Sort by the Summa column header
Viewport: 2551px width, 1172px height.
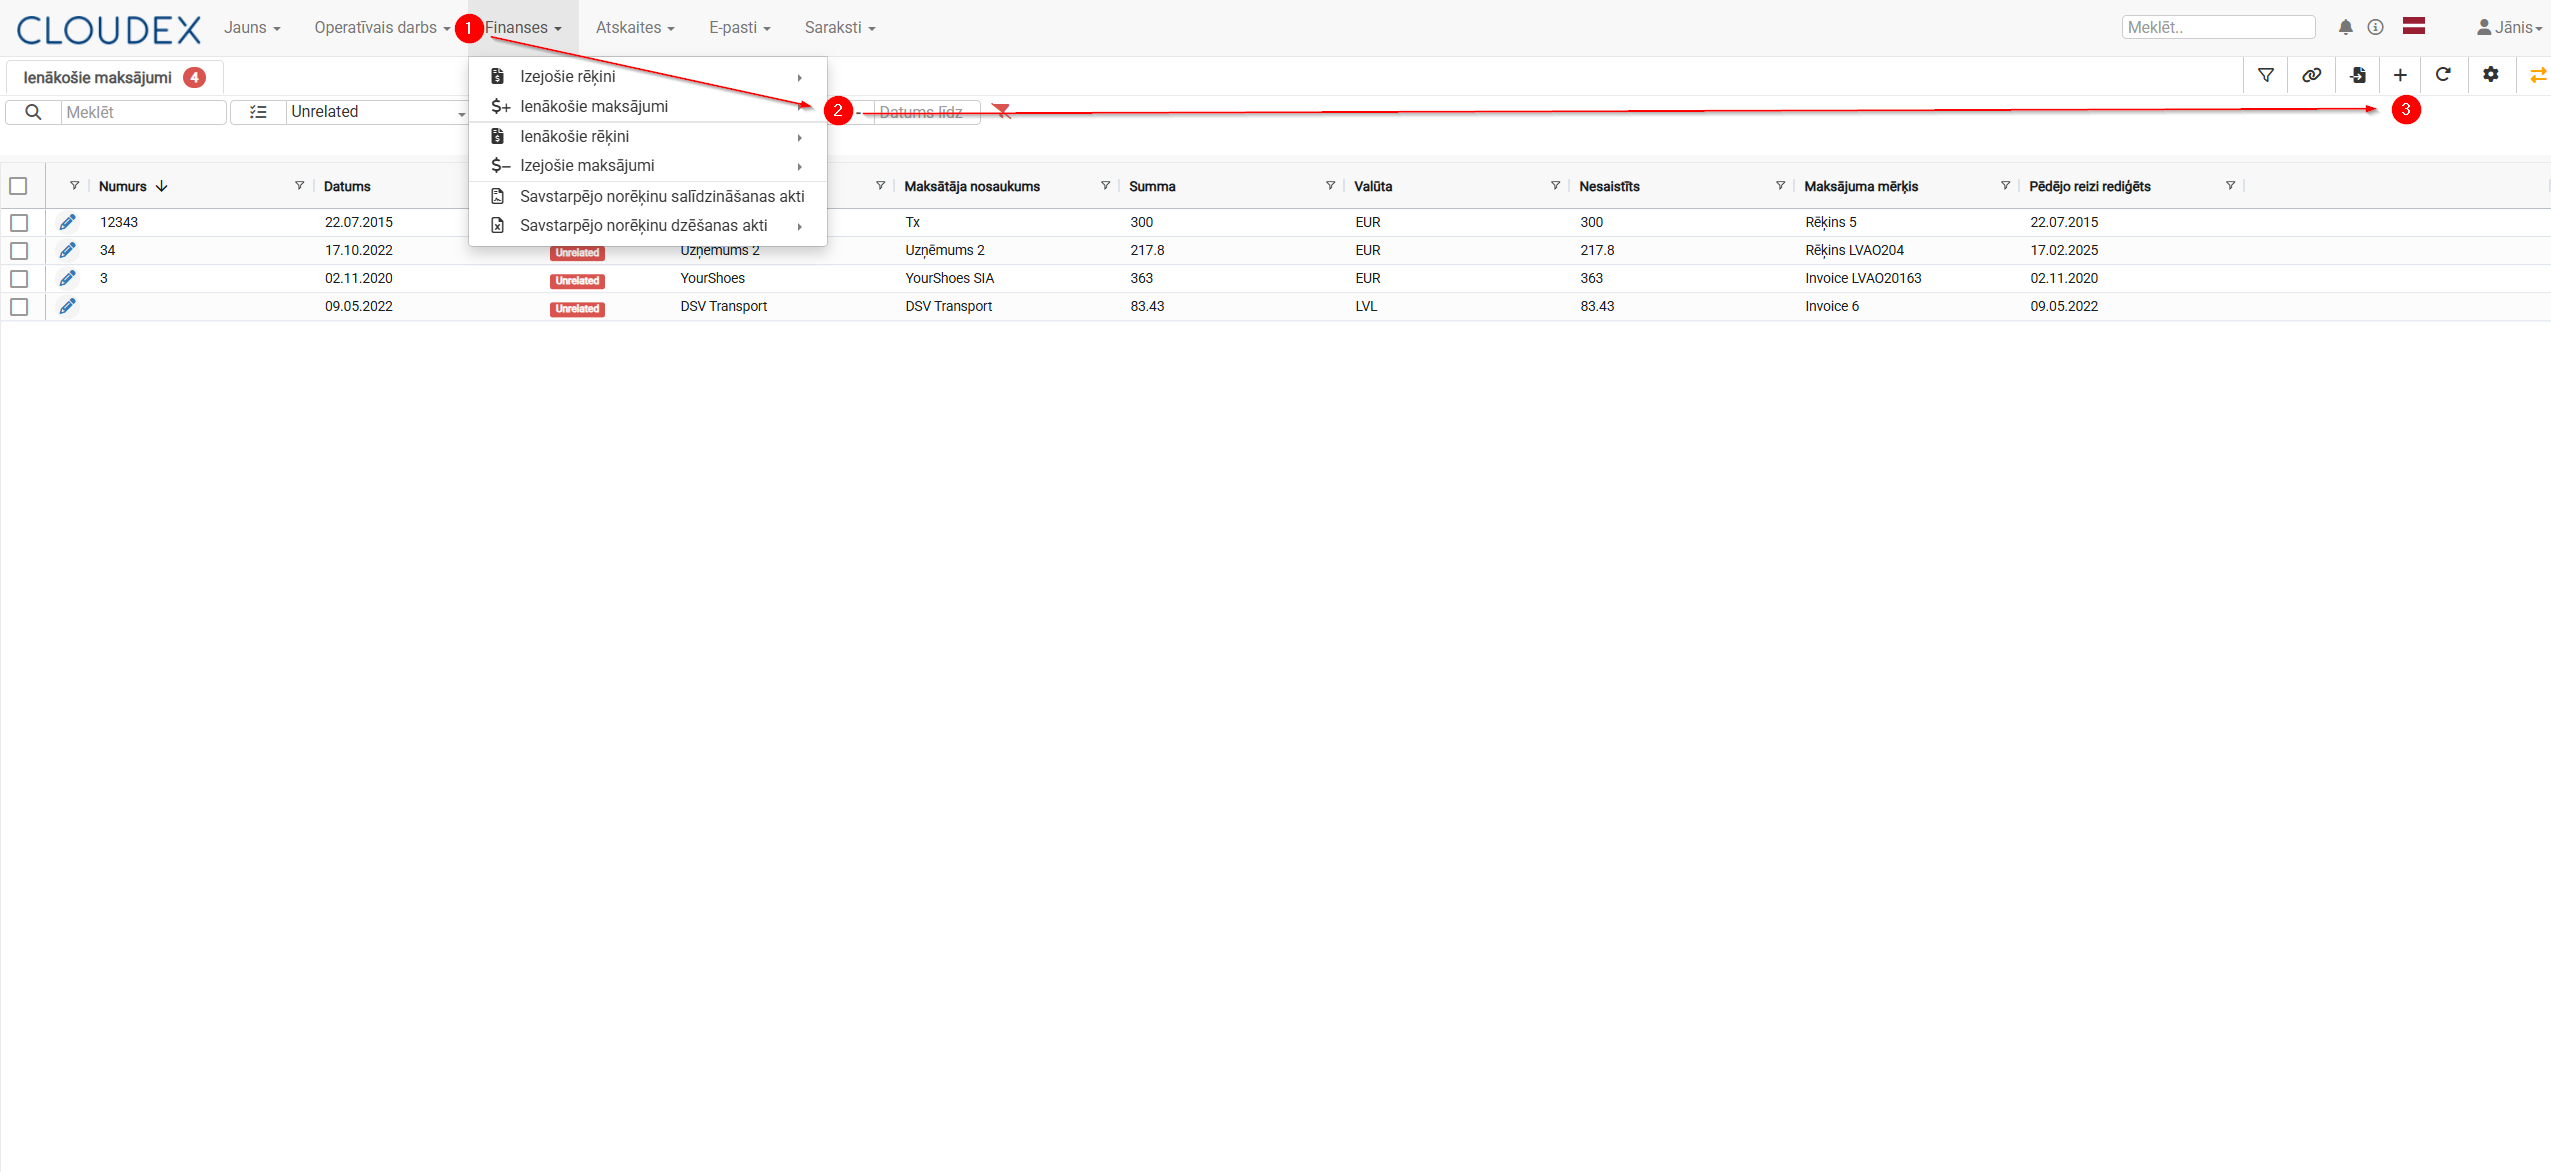(x=1152, y=186)
